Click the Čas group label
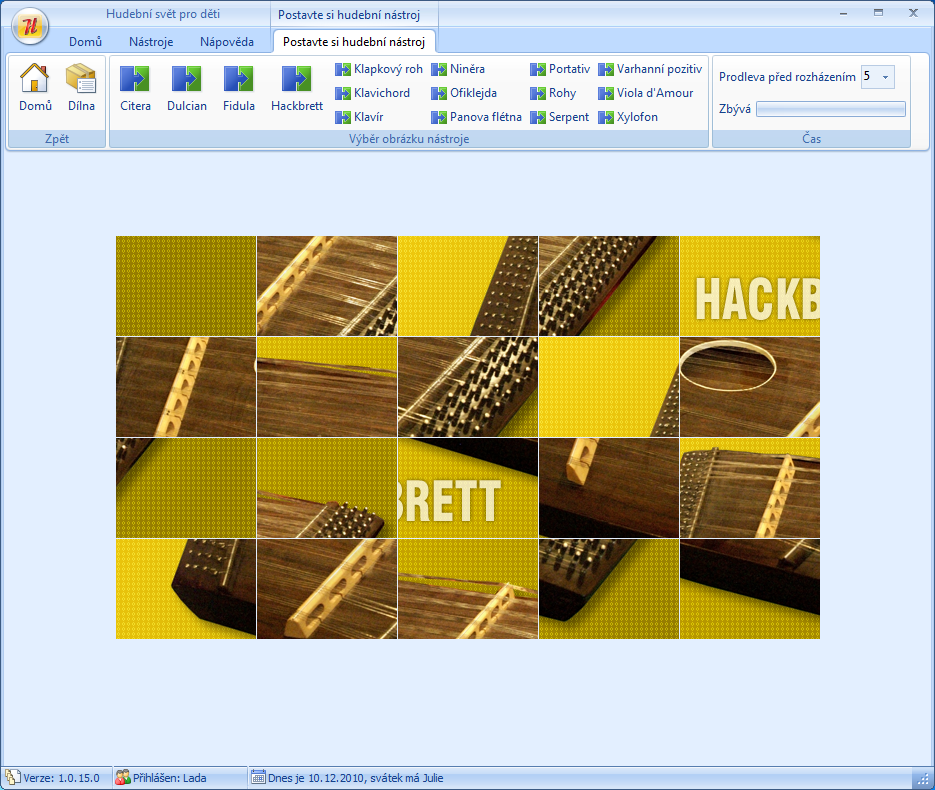Screen dimensions: 935x790 coord(812,139)
